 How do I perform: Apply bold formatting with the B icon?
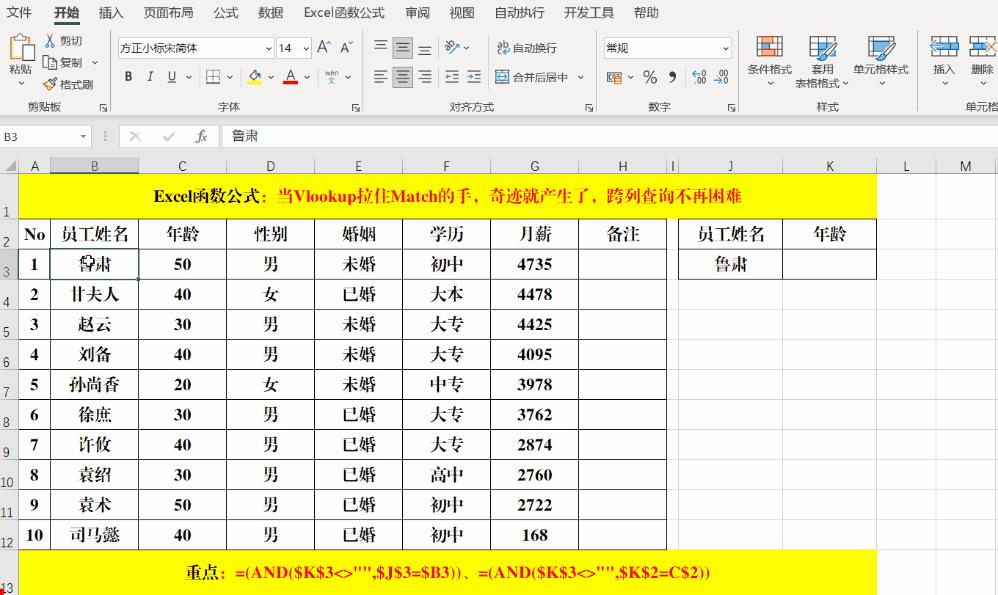[x=129, y=76]
